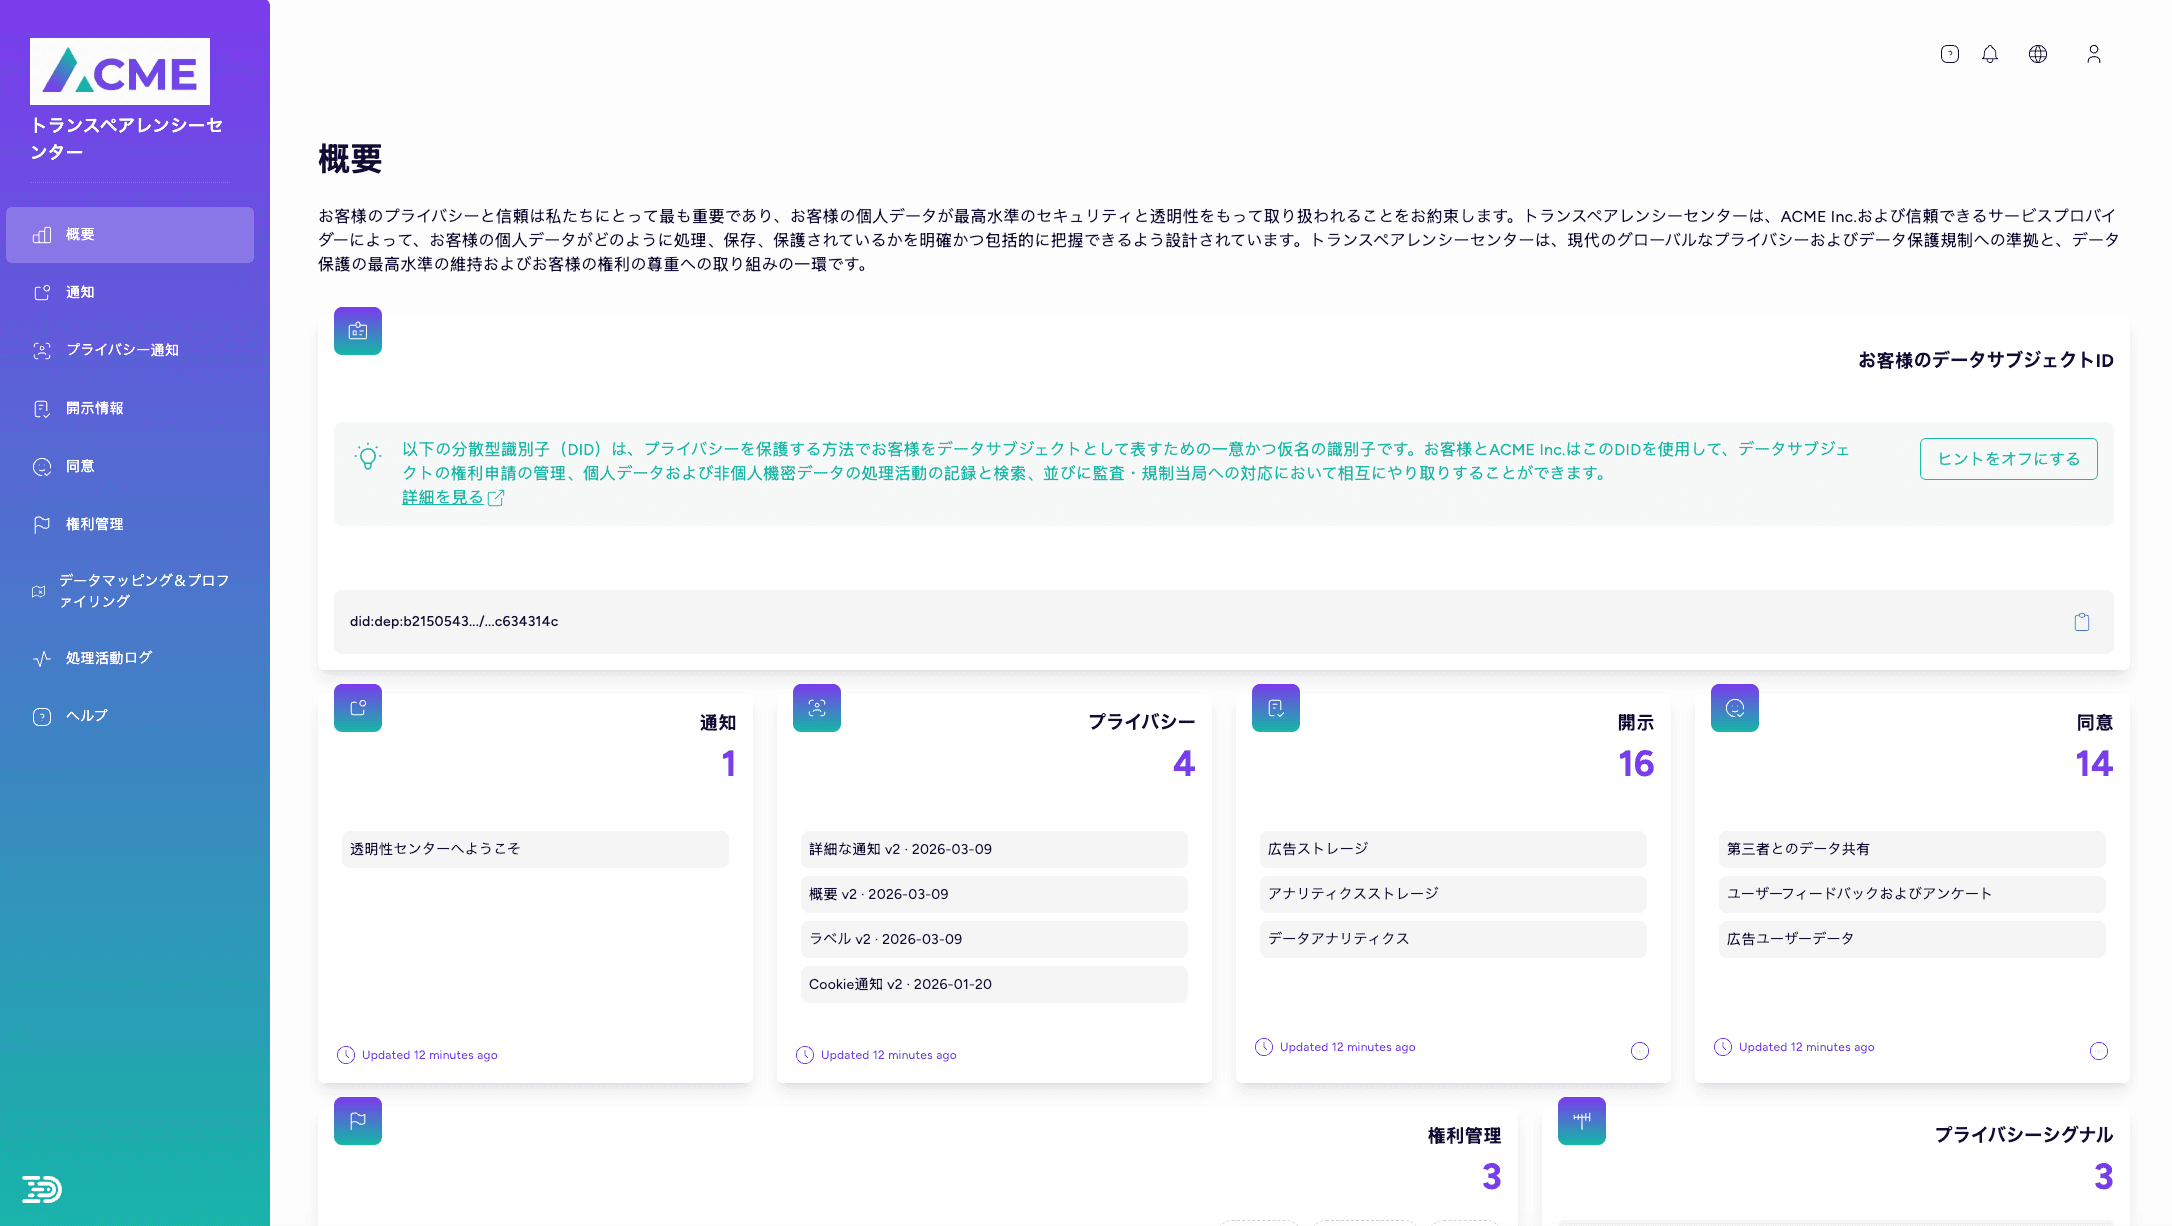Click the 開示 card document icon

[x=1275, y=708]
